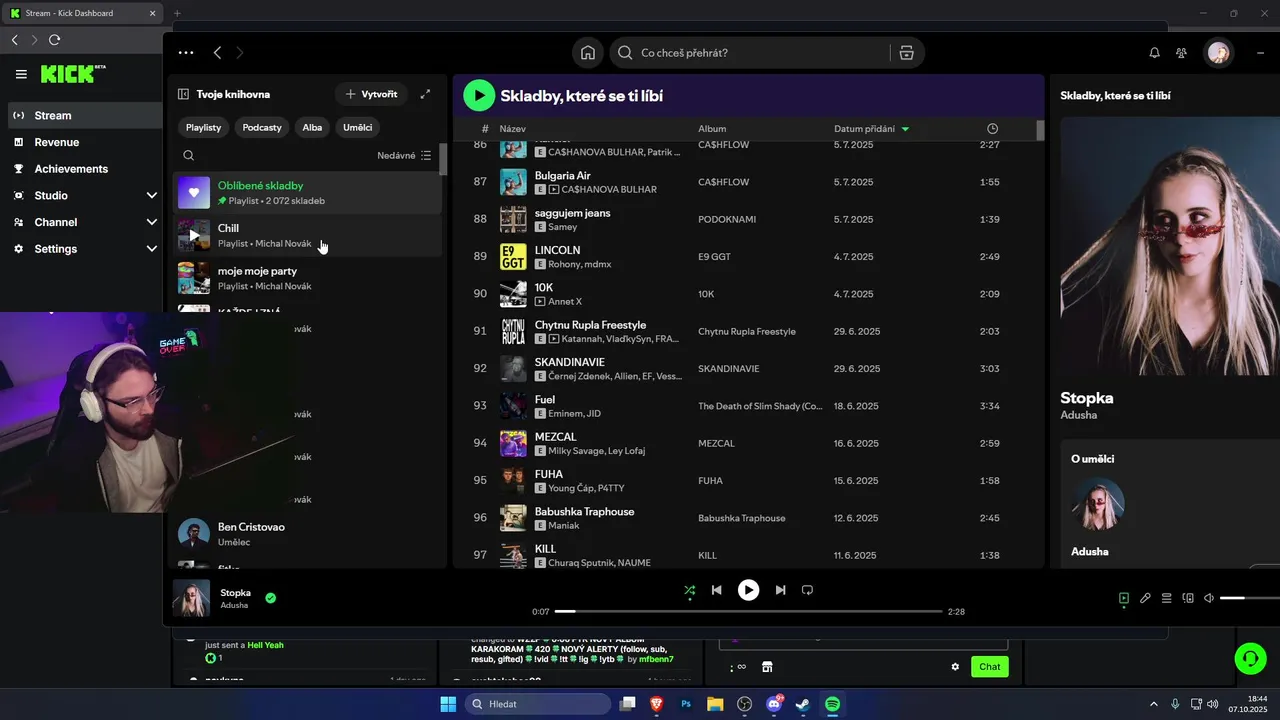Open Oblíbené skladby playlist
Screen dimensions: 1280x720
(x=307, y=193)
